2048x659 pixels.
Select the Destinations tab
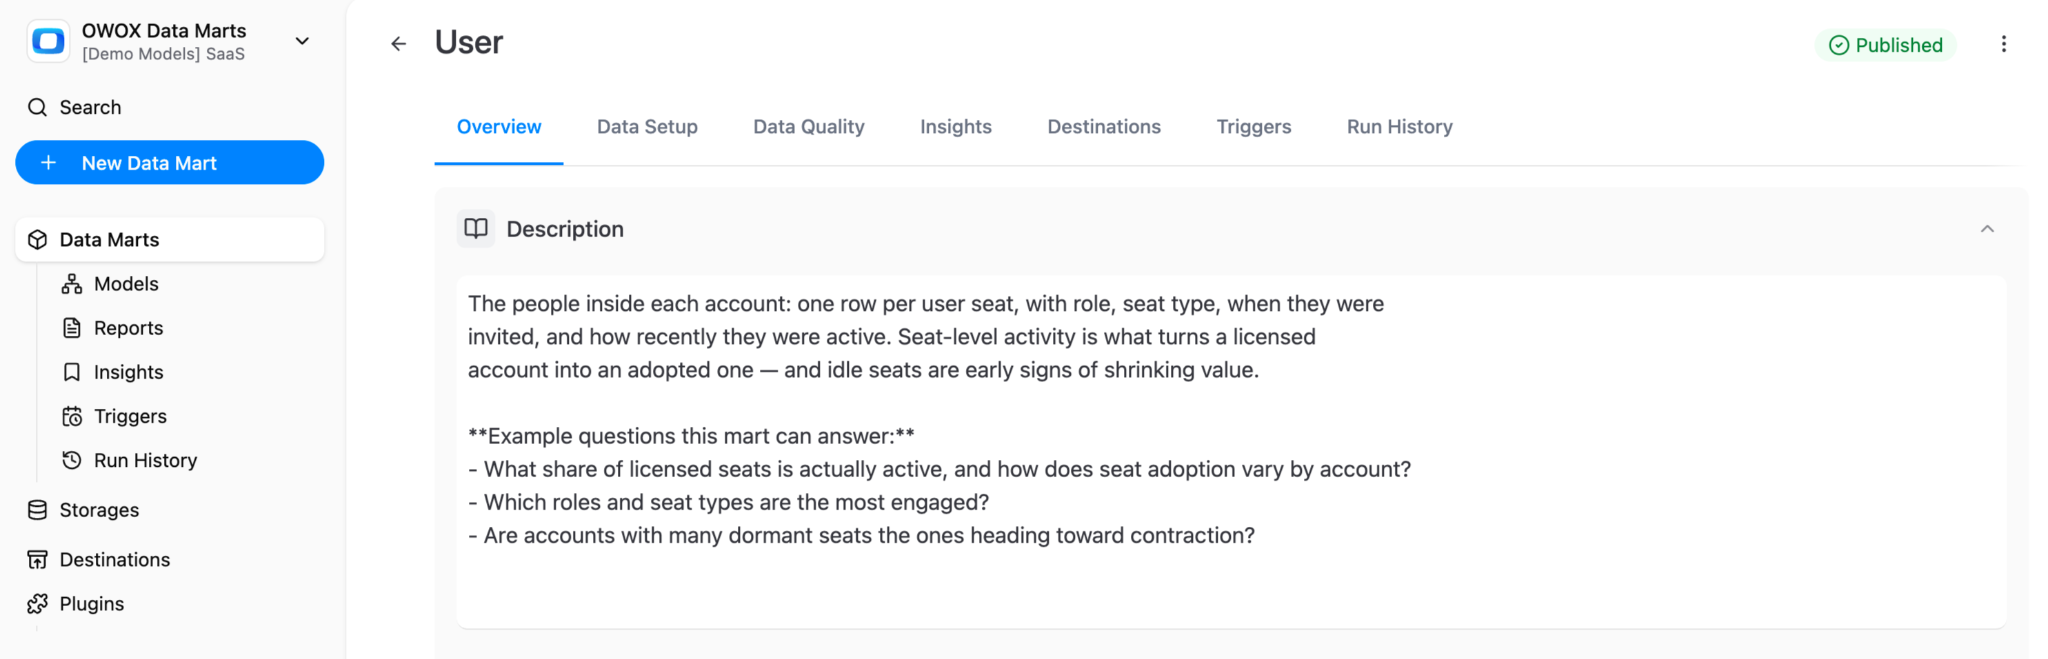(1104, 127)
